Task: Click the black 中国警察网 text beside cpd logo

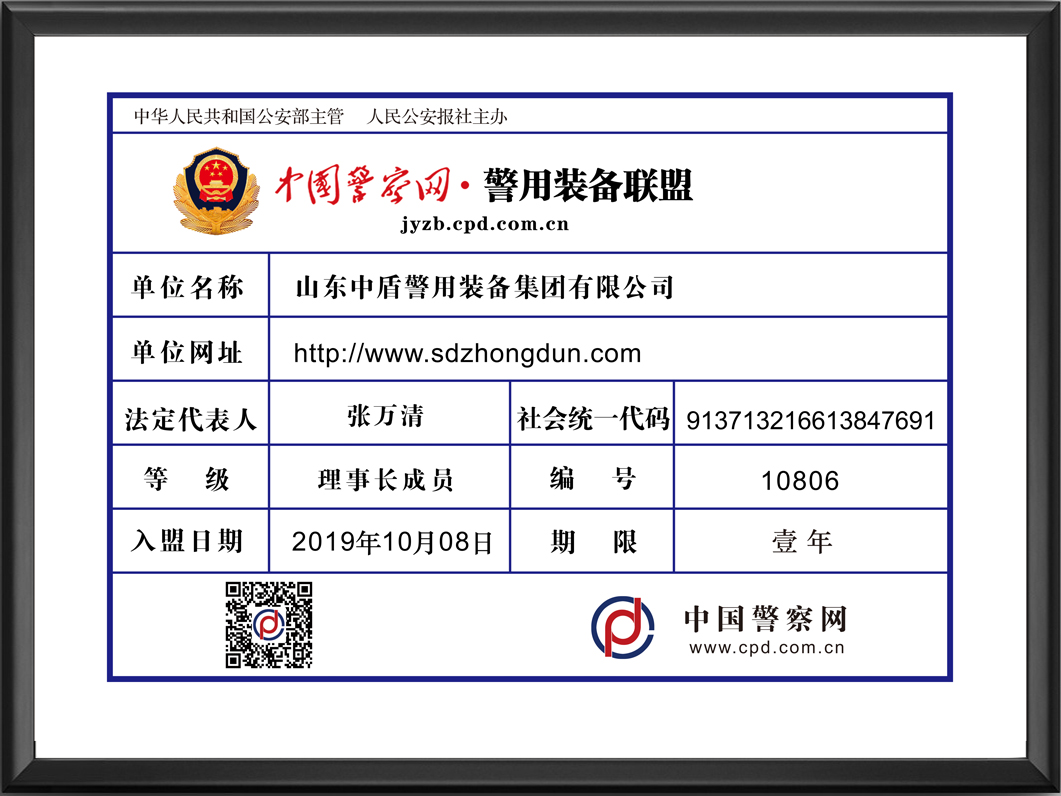Action: point(765,619)
